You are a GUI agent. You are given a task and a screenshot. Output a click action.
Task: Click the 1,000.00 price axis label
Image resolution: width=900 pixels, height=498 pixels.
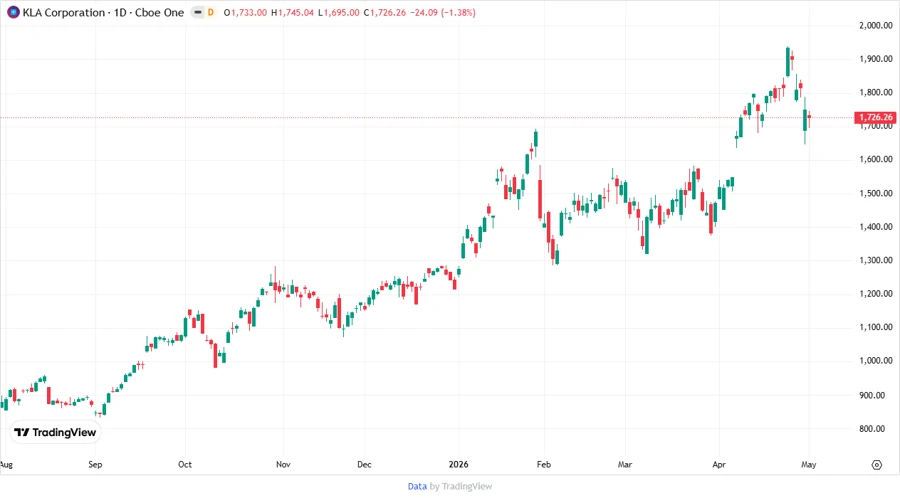tap(876, 361)
